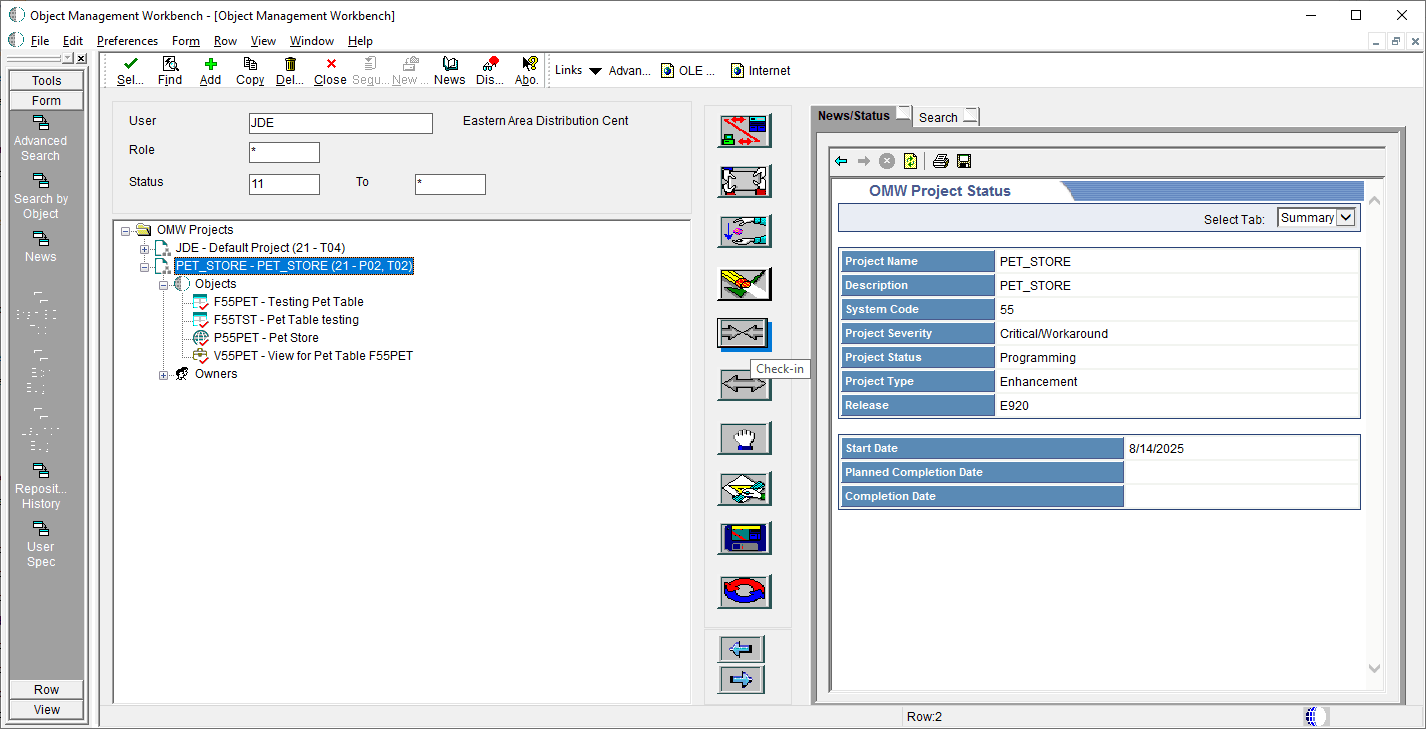Refresh the OMW Project Status page
This screenshot has width=1426, height=729.
[910, 161]
